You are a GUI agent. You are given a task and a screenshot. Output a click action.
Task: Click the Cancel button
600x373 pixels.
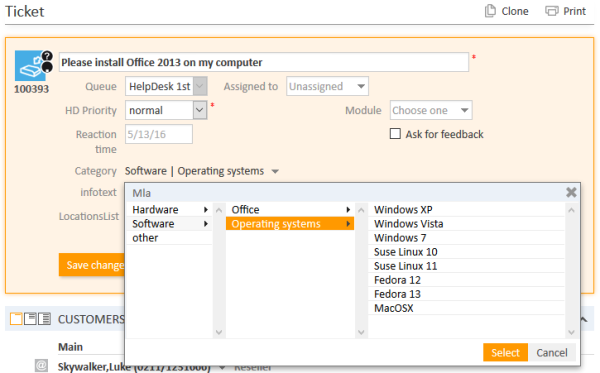pos(552,352)
